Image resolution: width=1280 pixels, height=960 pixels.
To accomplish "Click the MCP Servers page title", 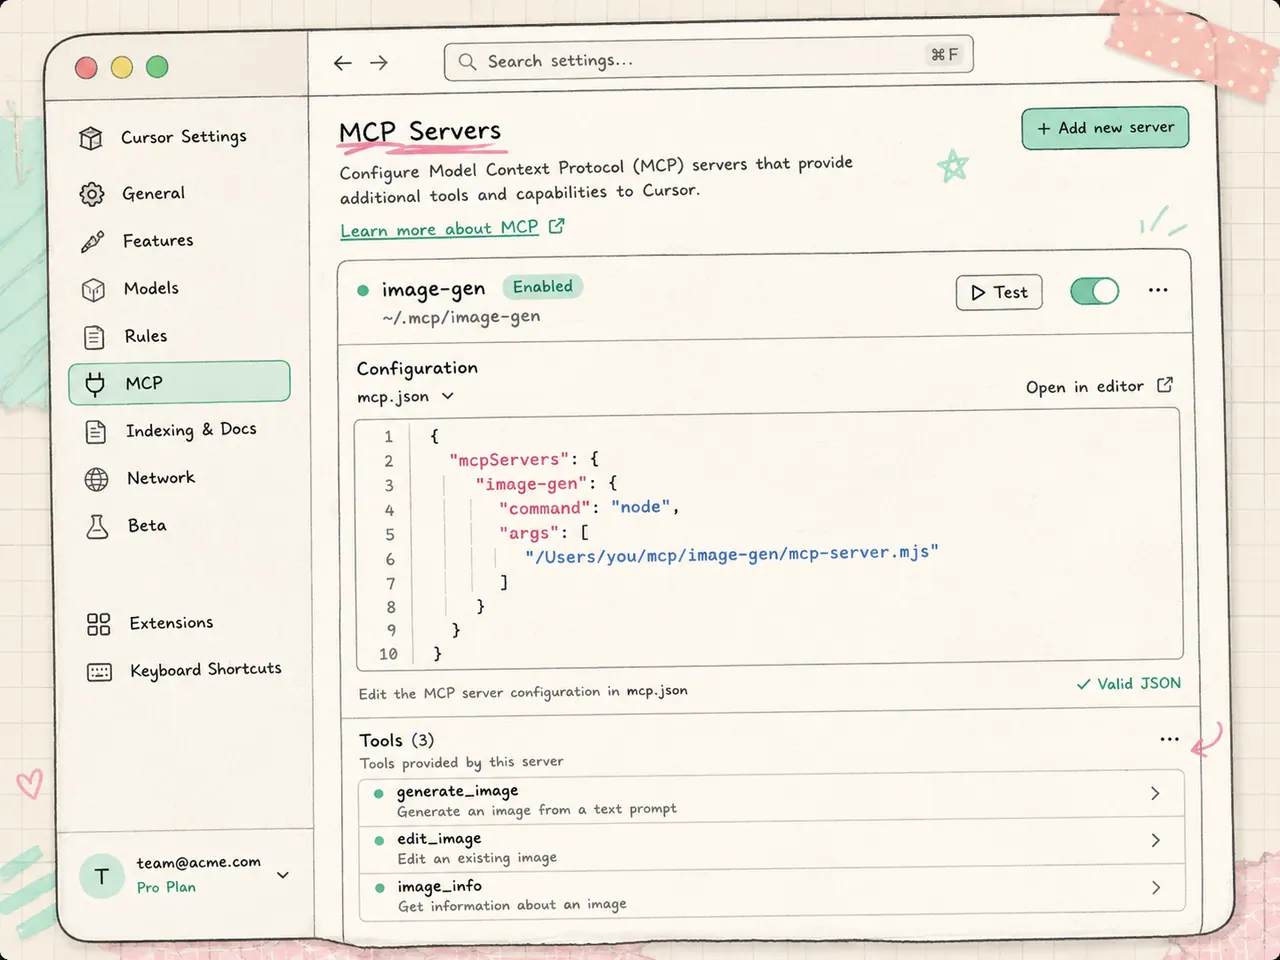I will tap(420, 132).
